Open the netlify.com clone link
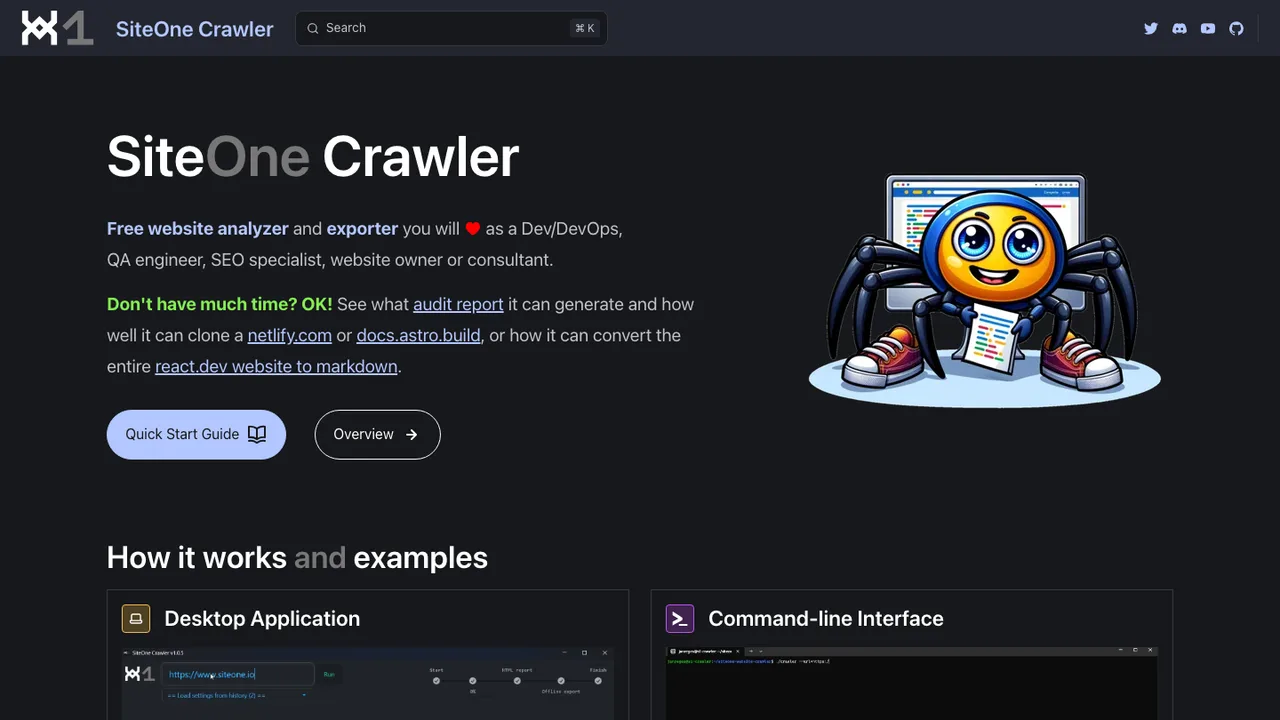 click(x=290, y=335)
